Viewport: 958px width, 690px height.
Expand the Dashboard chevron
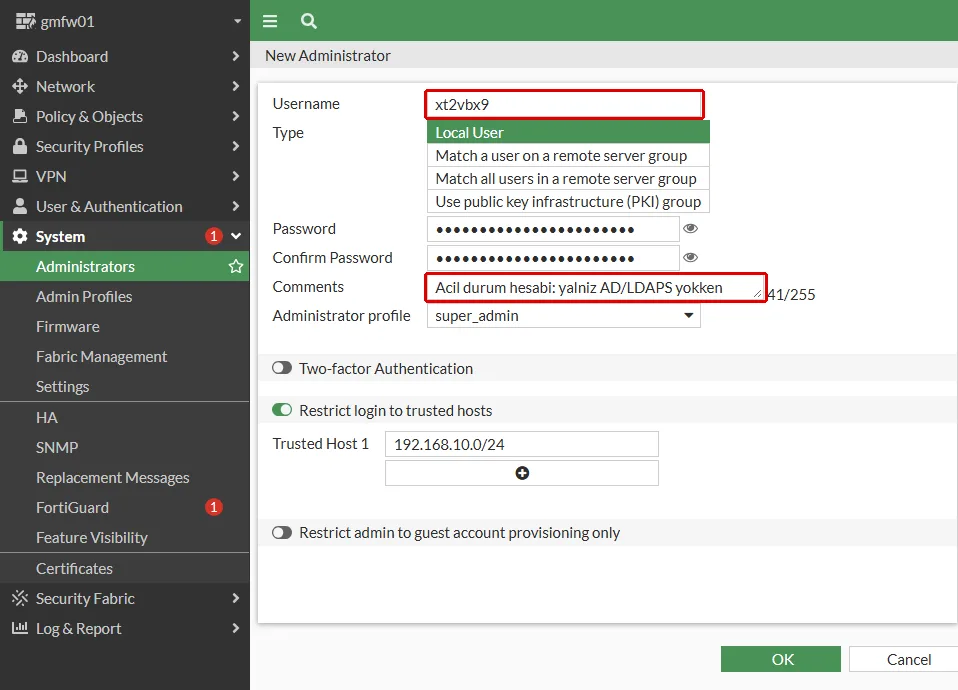(x=236, y=56)
